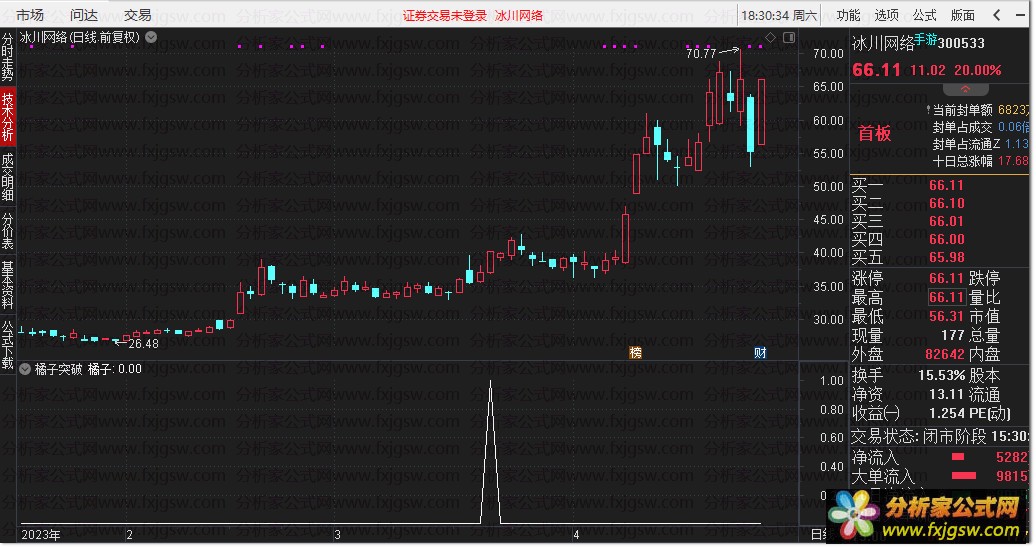Open the 功能 menu

tap(848, 15)
